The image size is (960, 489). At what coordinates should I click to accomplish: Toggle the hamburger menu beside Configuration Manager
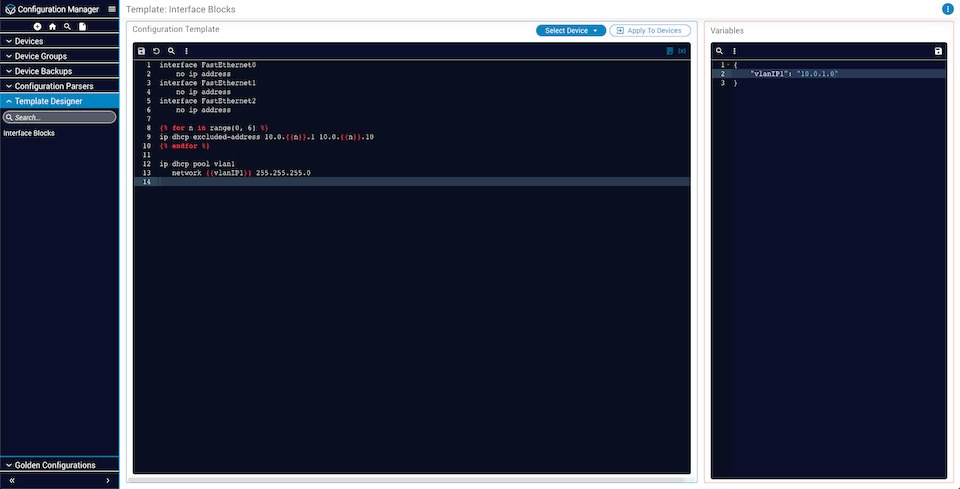tap(112, 9)
